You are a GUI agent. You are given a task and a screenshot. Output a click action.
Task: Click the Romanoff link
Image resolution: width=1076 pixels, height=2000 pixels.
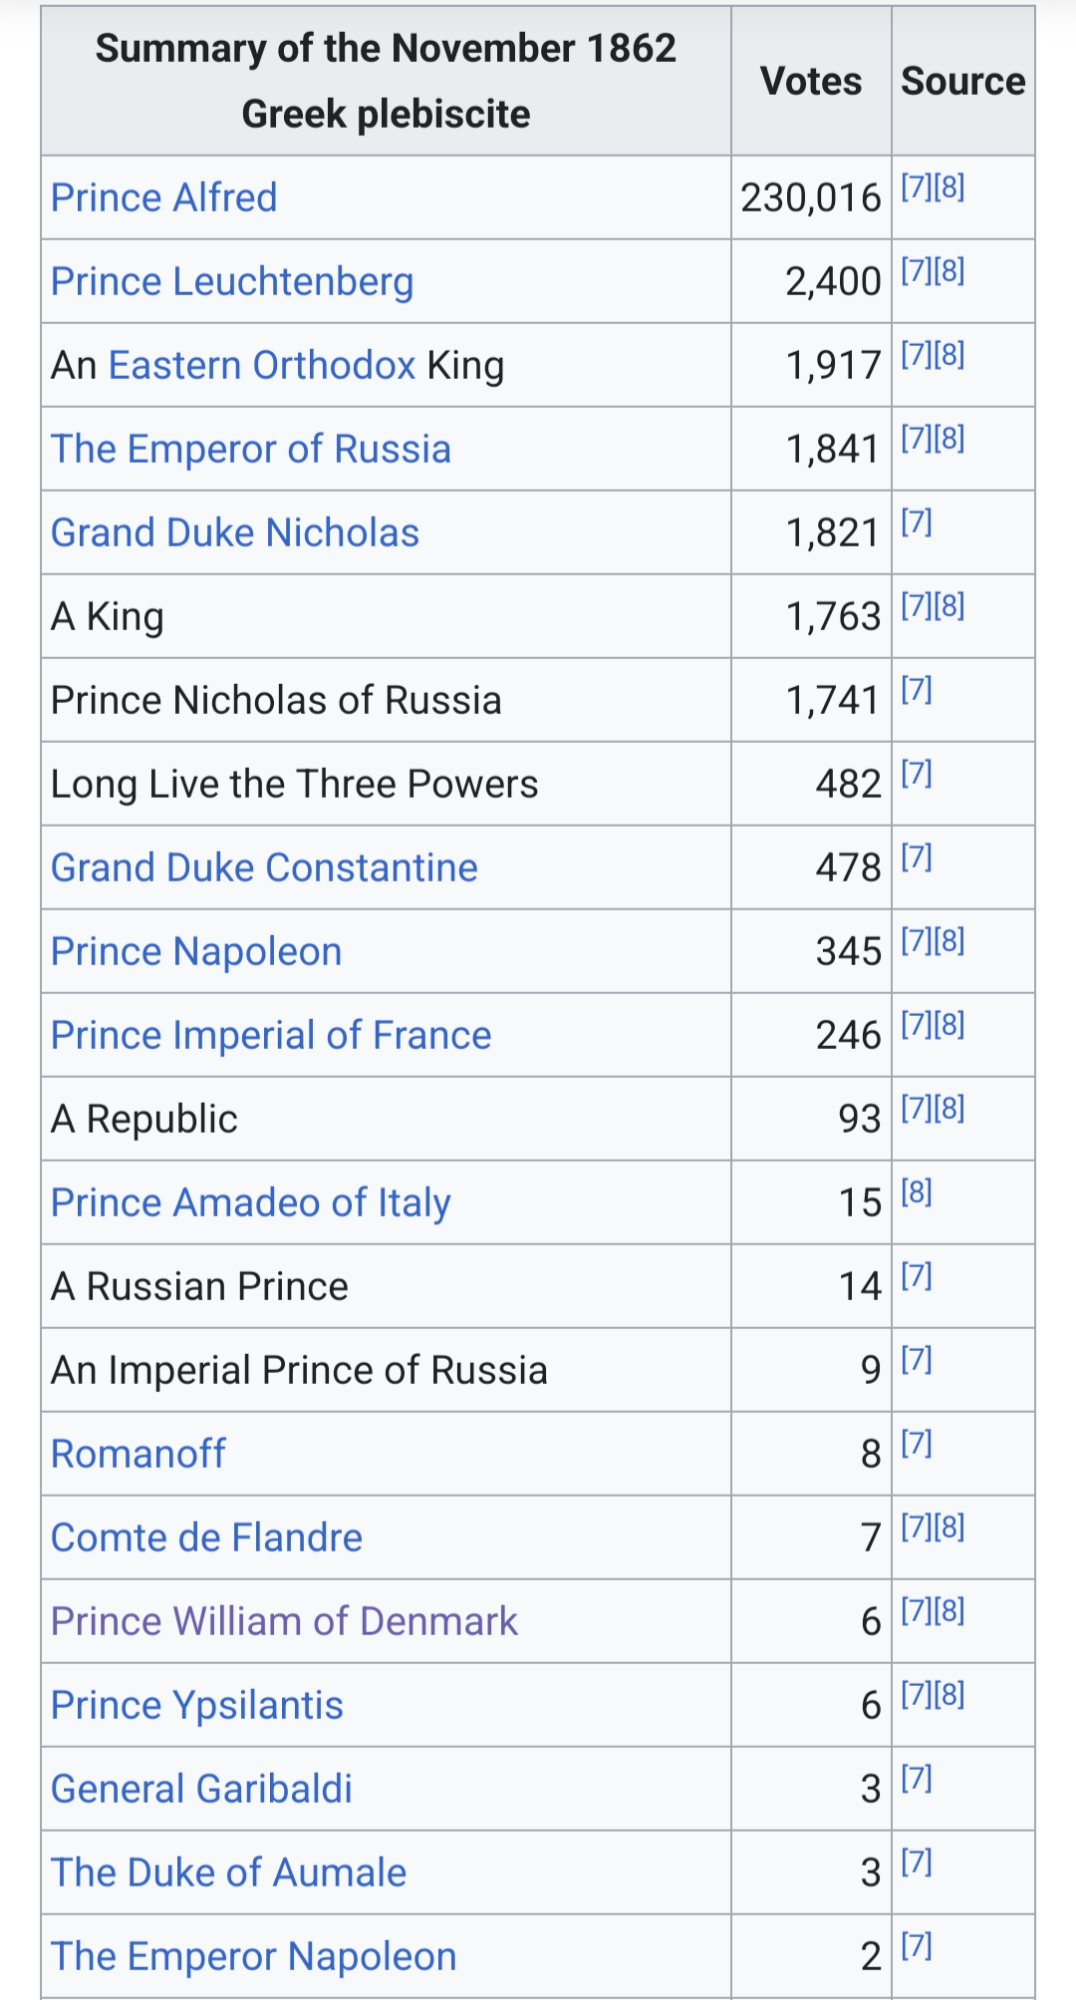click(138, 1454)
